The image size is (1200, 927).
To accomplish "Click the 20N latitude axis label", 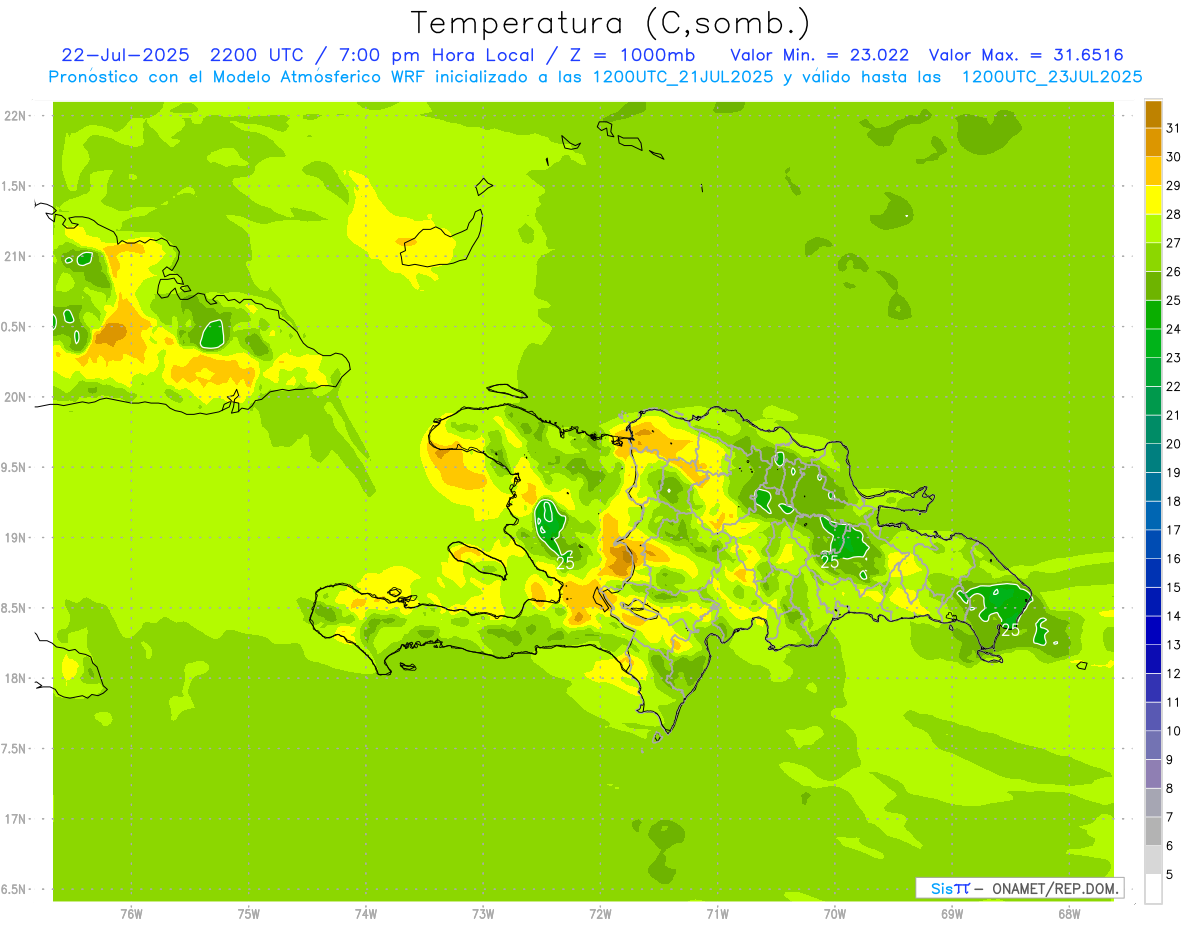I will 15,397.
